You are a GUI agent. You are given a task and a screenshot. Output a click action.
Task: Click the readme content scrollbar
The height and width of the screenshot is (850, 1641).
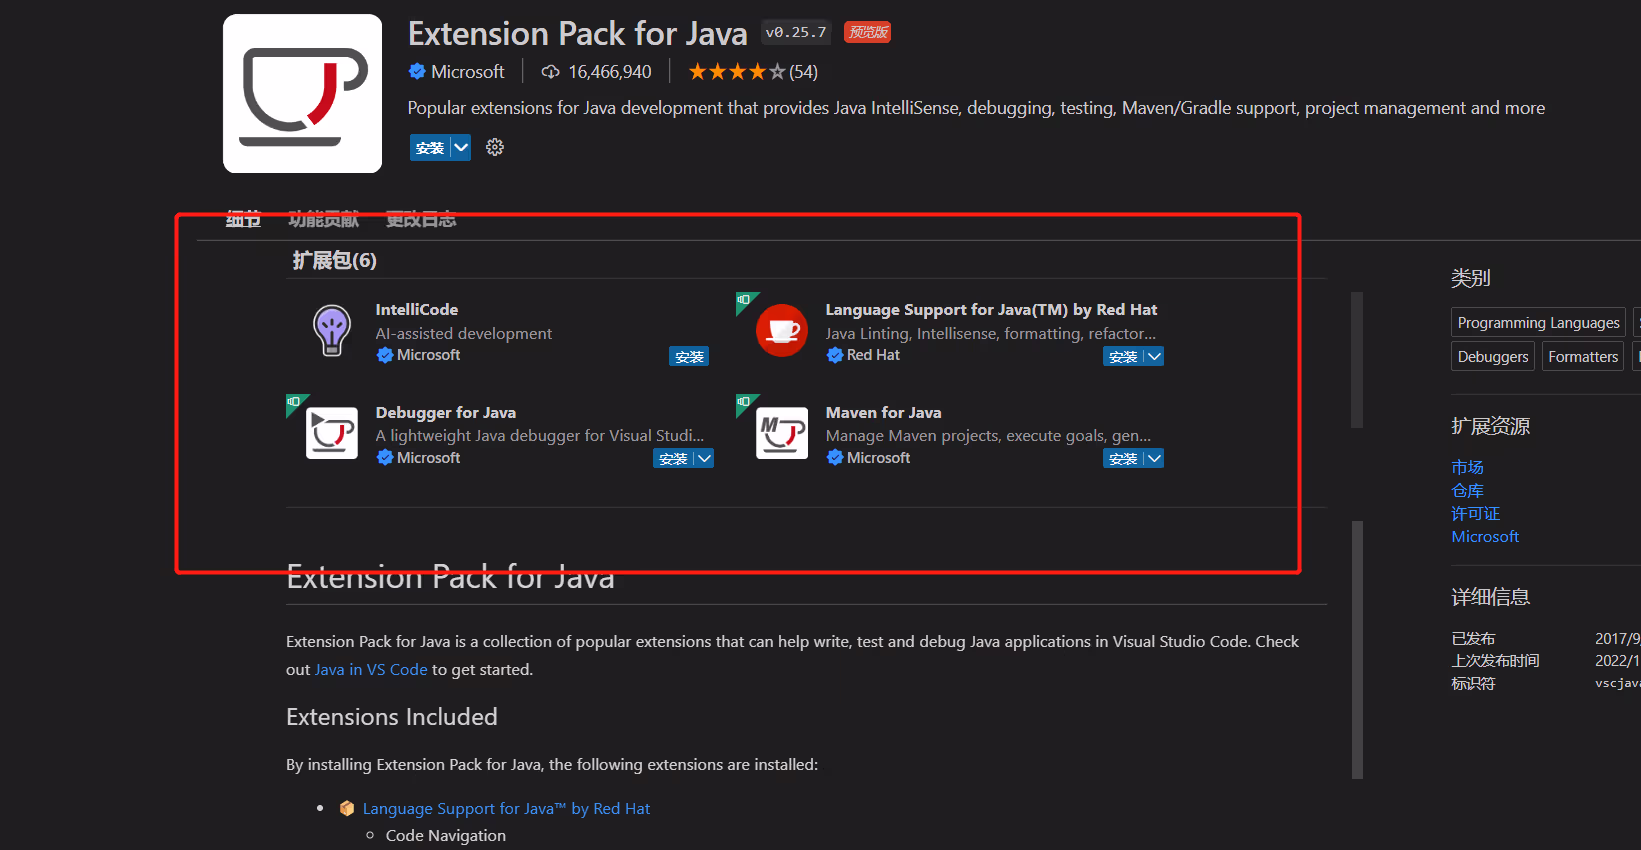1357,650
